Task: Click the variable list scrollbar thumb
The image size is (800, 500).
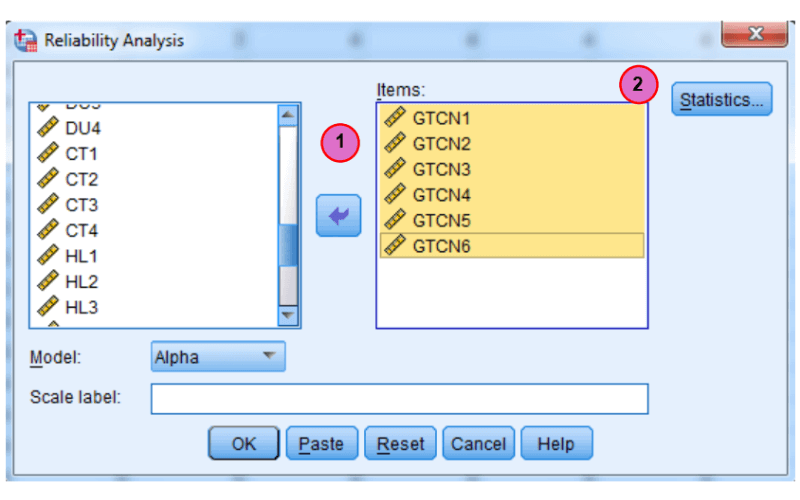Action: pyautogui.click(x=288, y=245)
